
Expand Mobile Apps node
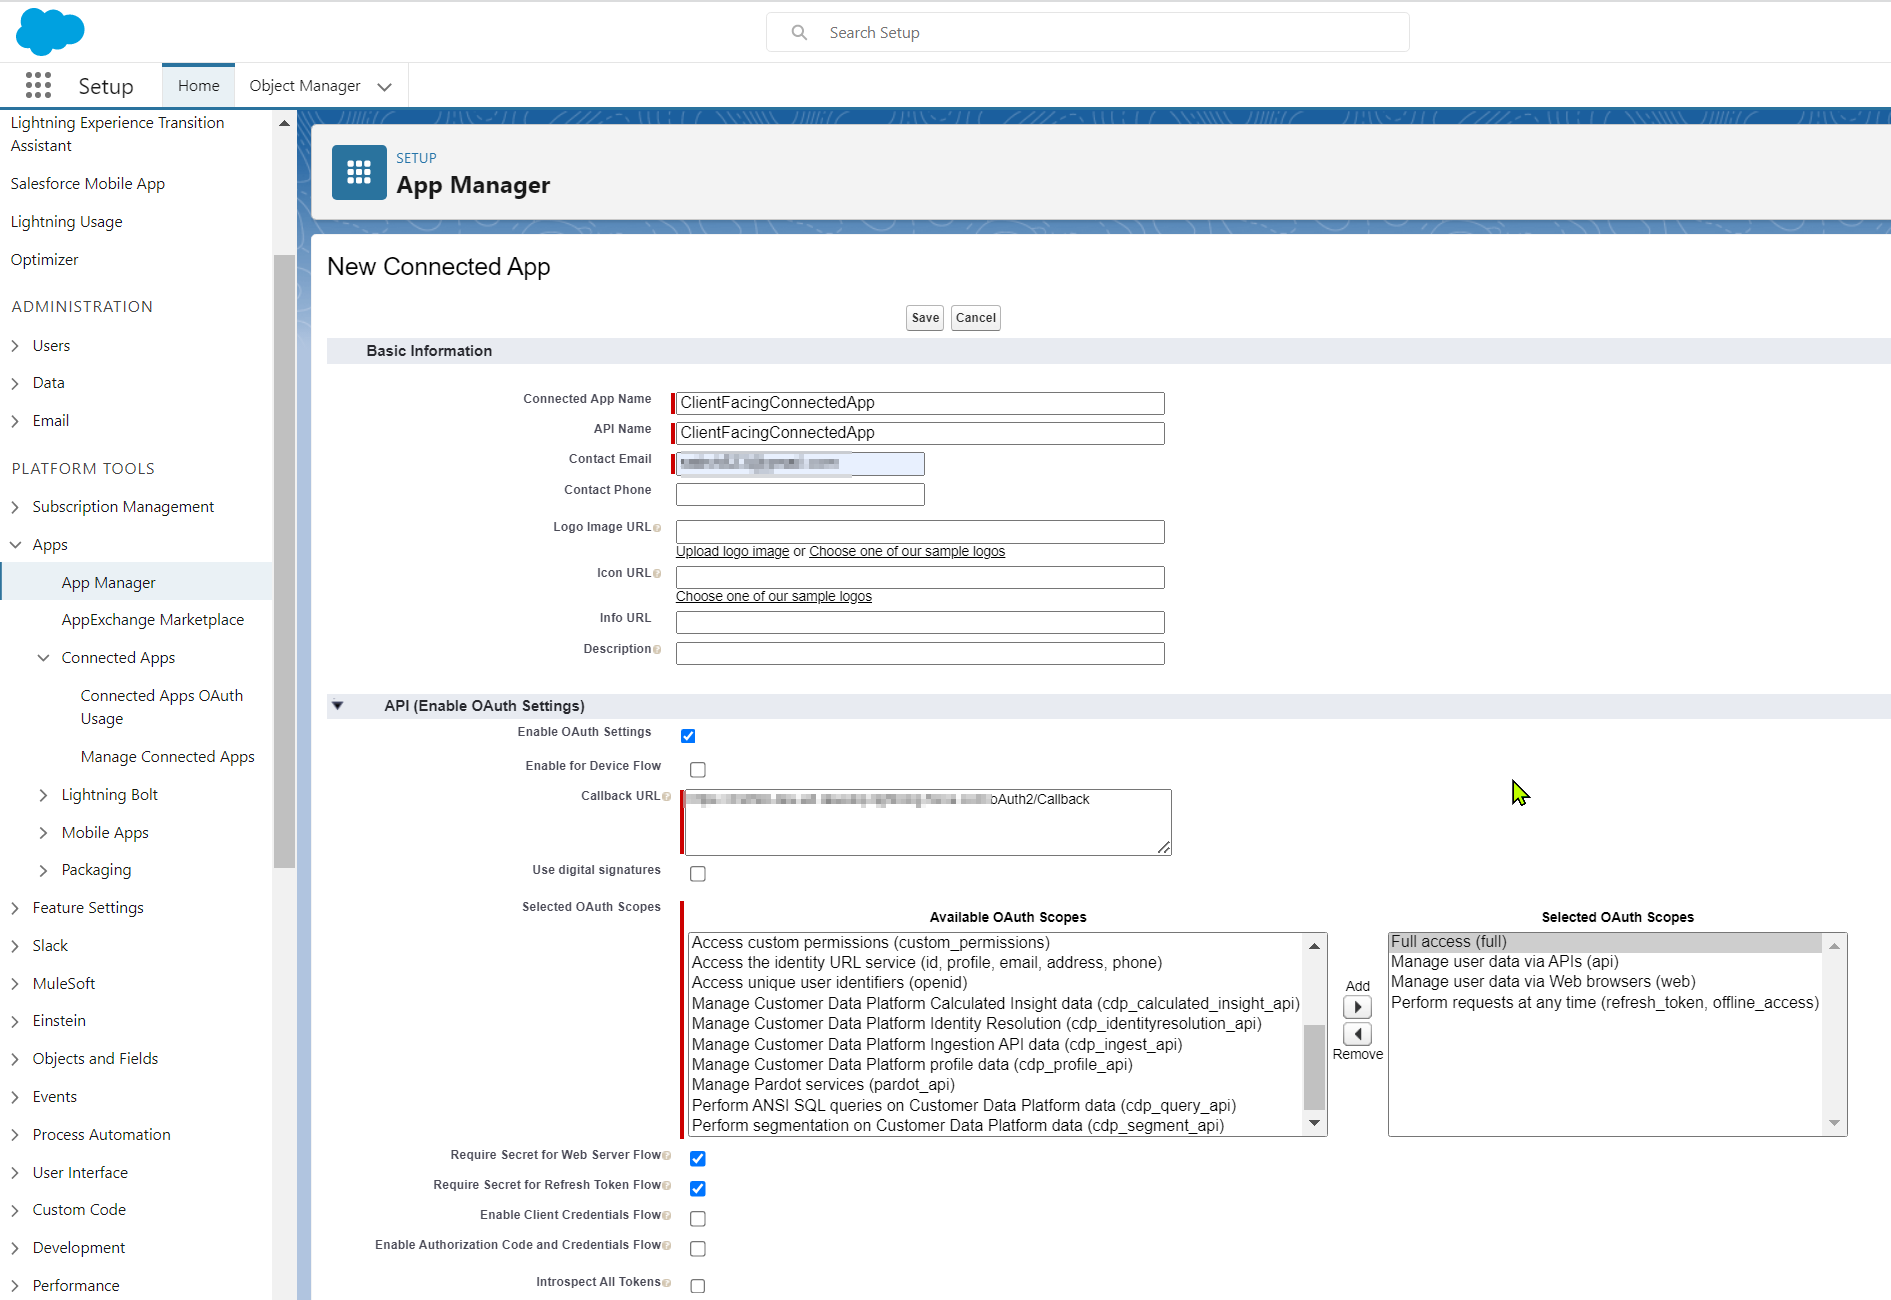click(x=43, y=833)
